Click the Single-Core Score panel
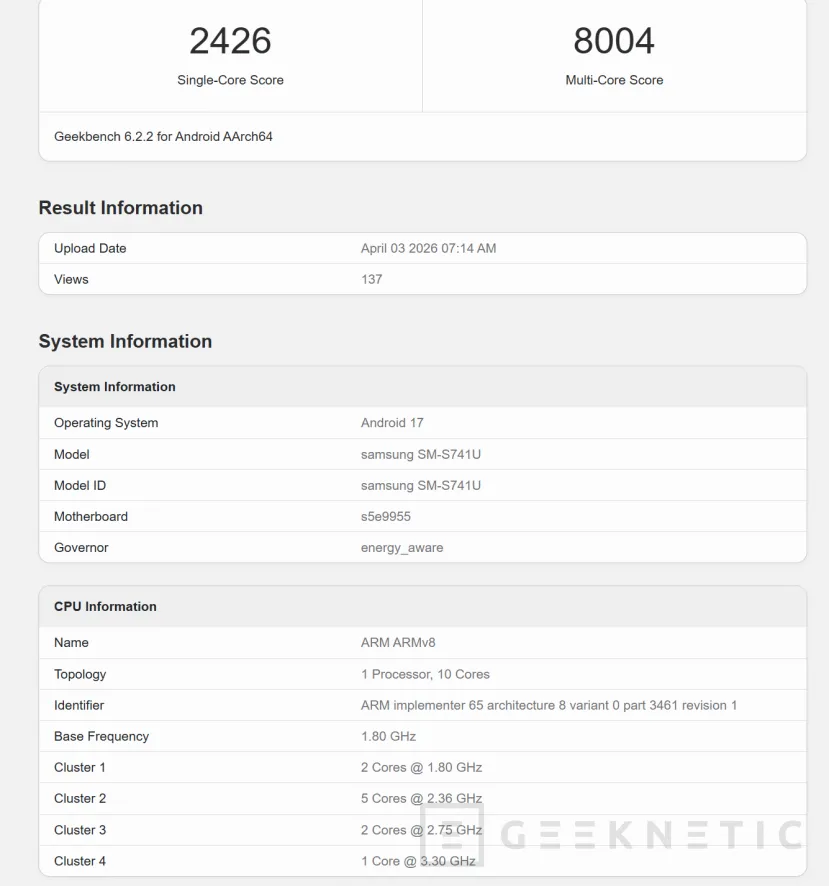The width and height of the screenshot is (829, 886). point(230,55)
